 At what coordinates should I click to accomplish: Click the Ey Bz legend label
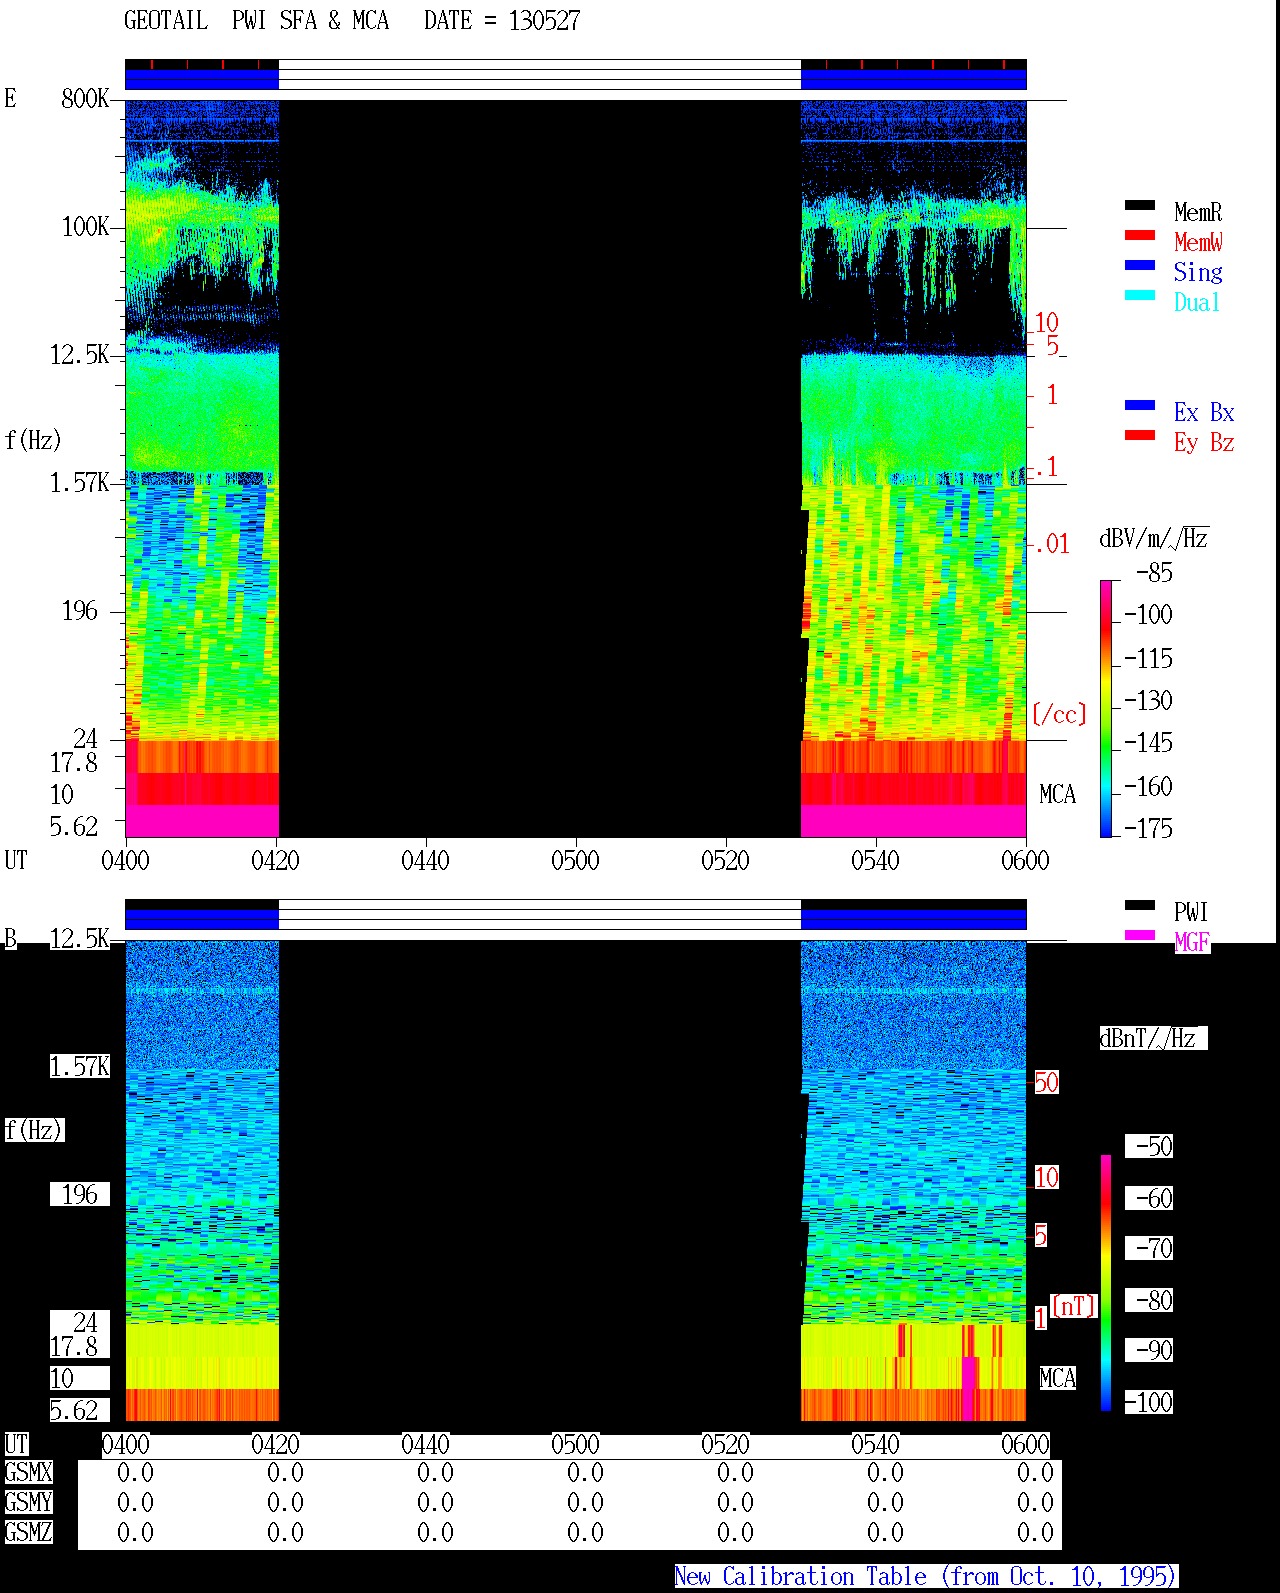tap(1204, 442)
